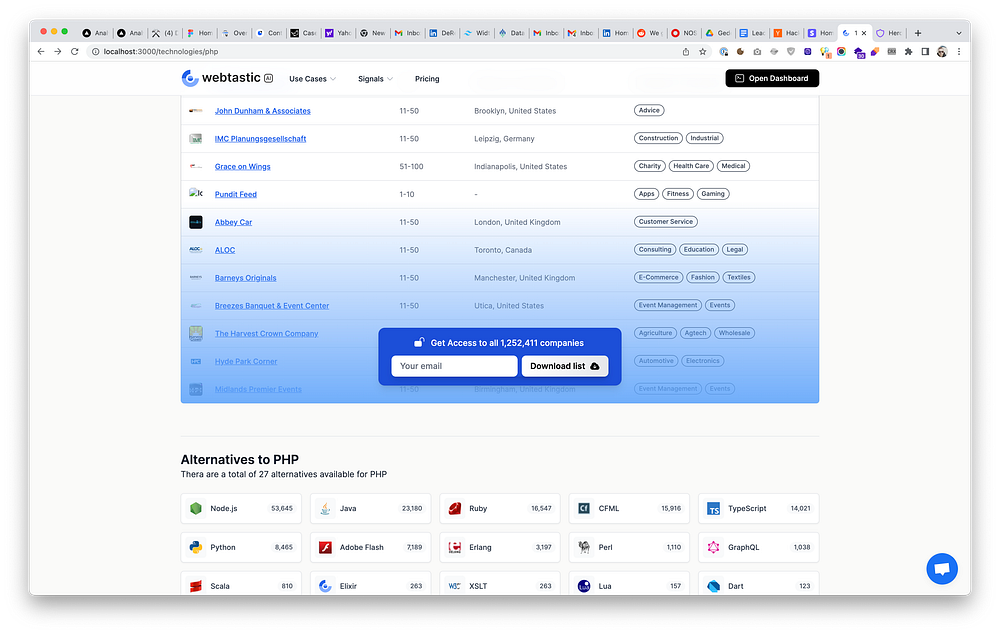Click the Event Management tag for Breezes
Screen dimensions: 1000x634
pyautogui.click(x=668, y=305)
